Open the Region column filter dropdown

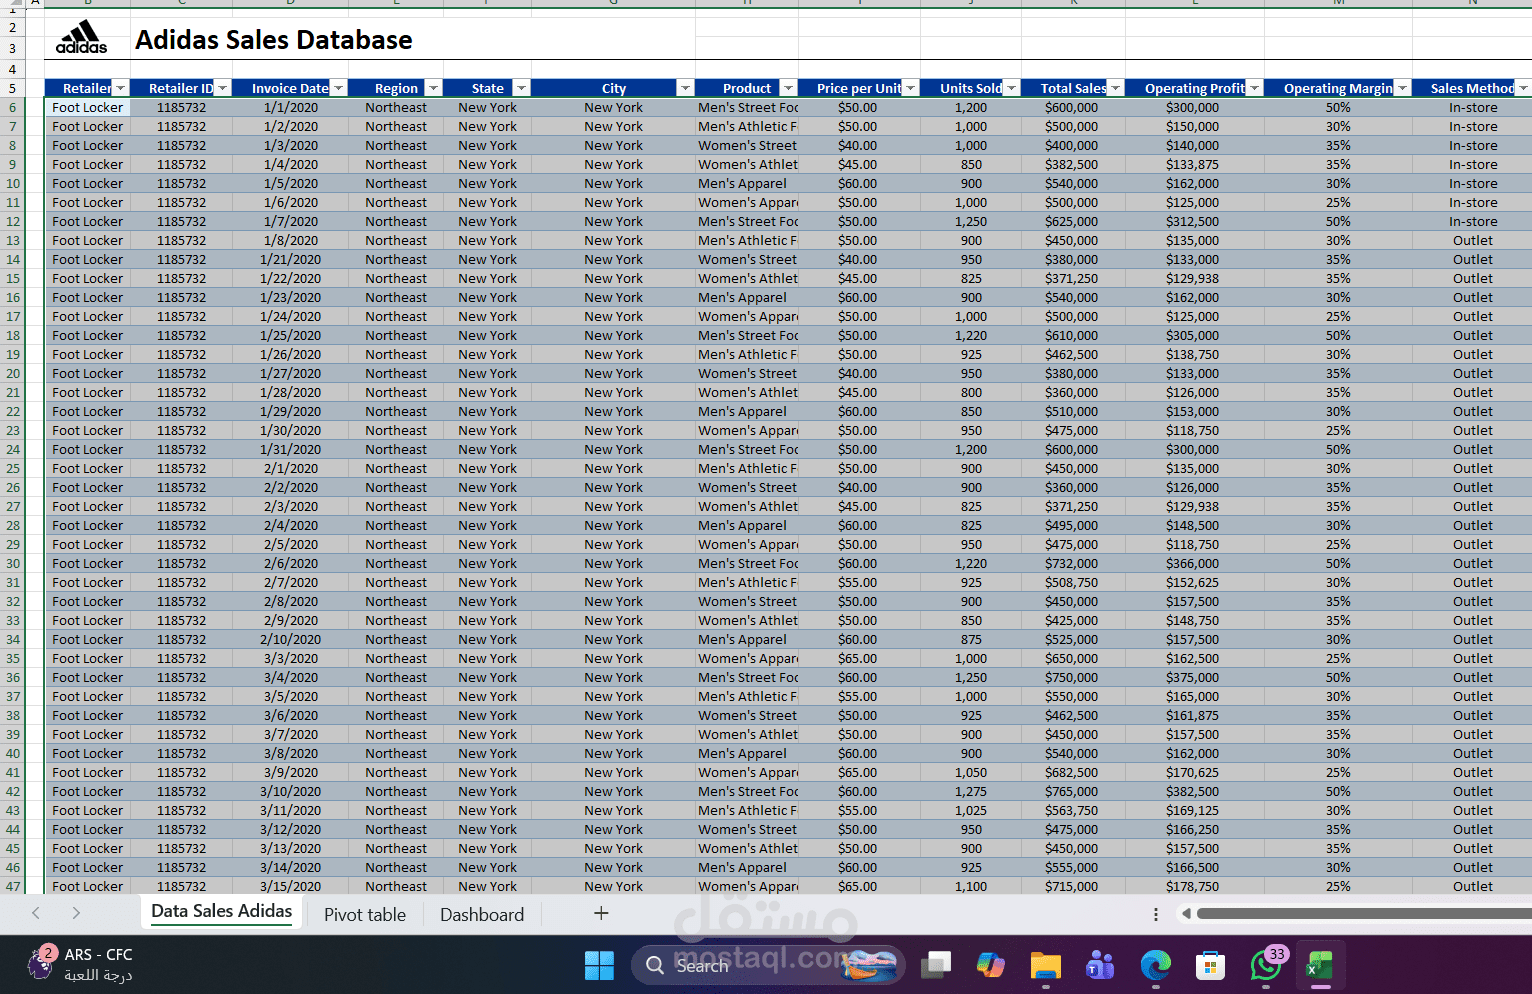tap(433, 88)
